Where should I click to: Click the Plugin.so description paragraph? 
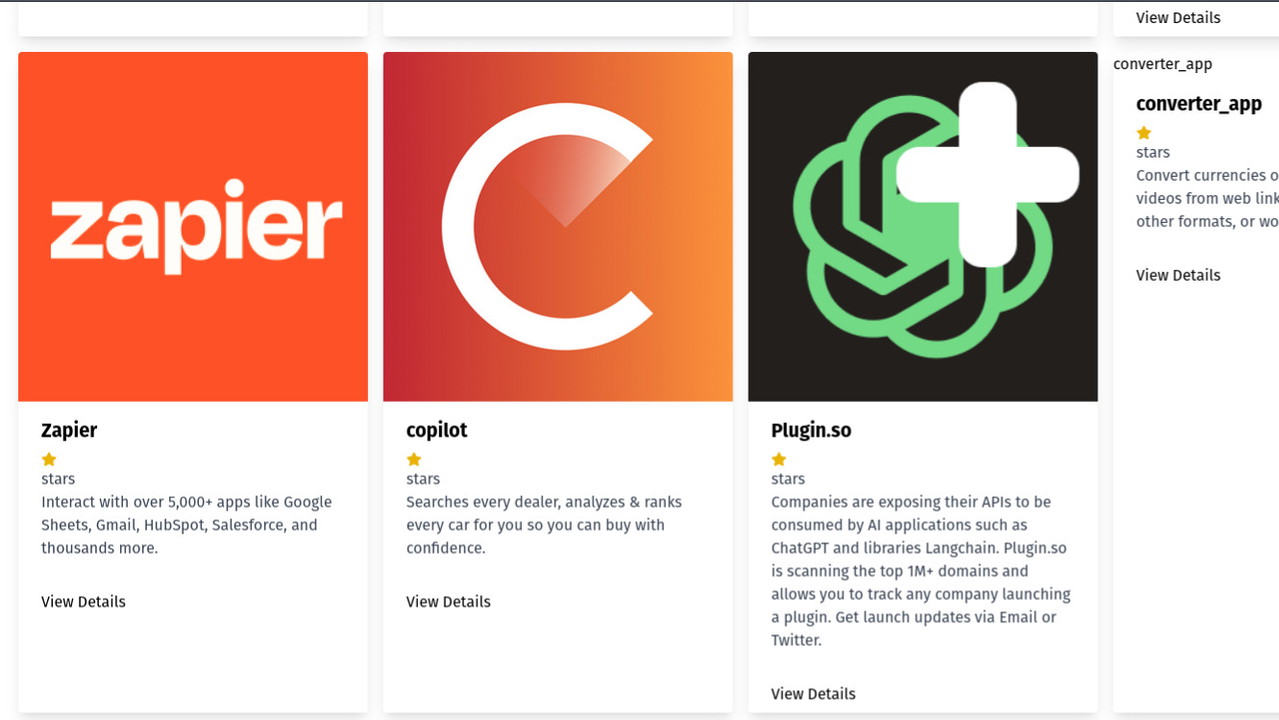pyautogui.click(x=921, y=571)
